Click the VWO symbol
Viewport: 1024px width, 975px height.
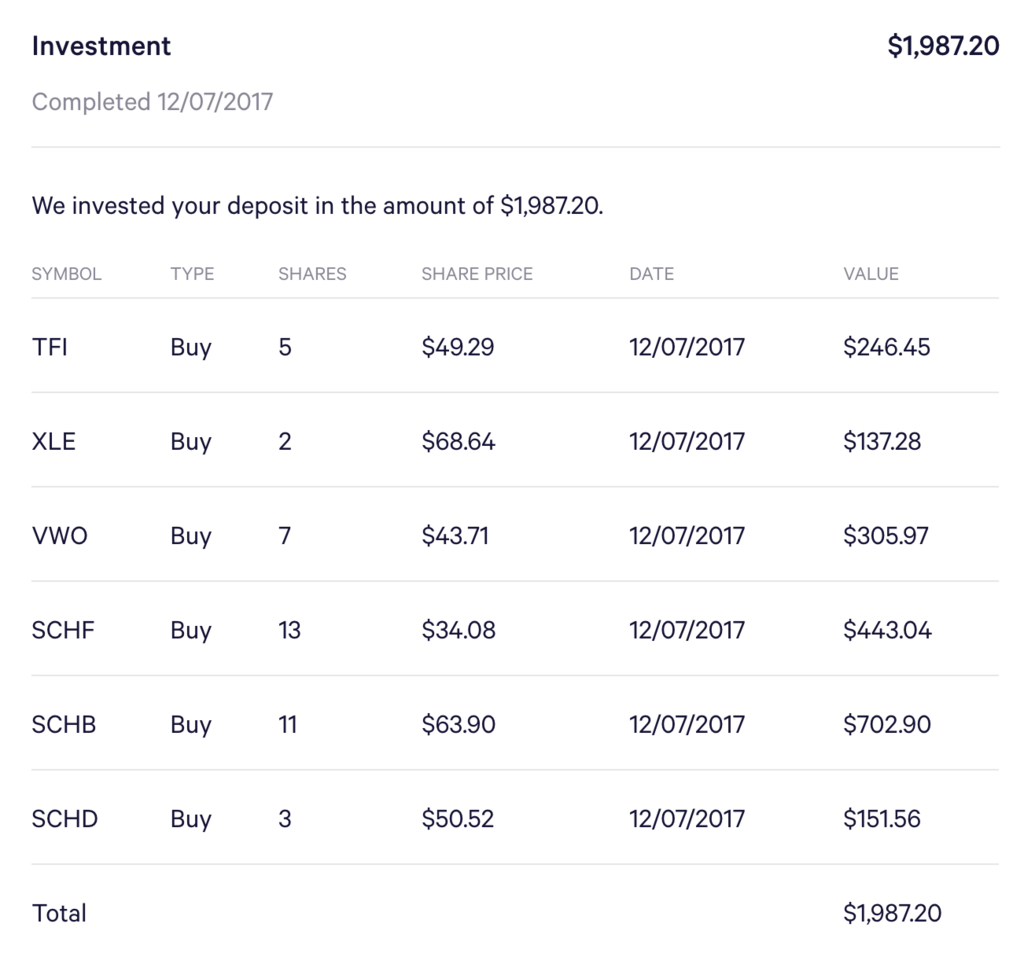coord(60,536)
